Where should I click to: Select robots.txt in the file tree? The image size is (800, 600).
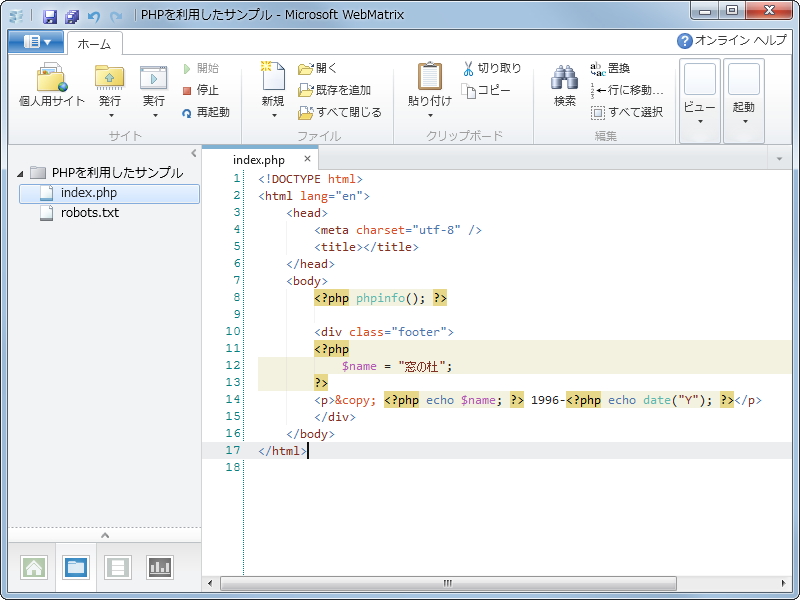[x=87, y=213]
